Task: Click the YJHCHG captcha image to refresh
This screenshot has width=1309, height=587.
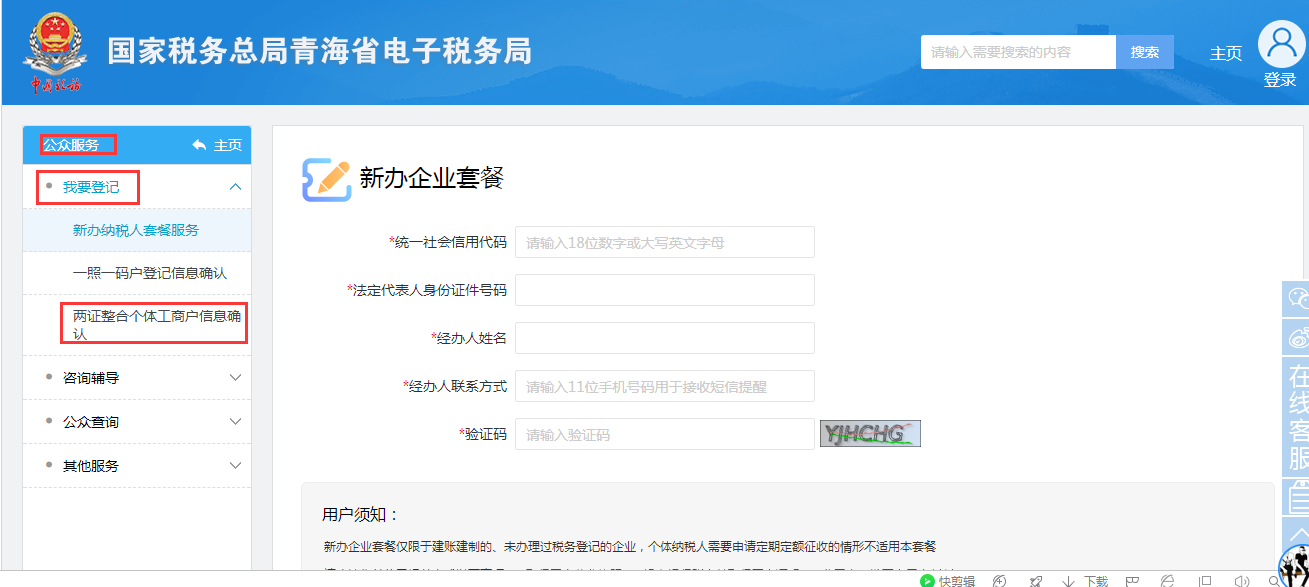Action: (869, 433)
